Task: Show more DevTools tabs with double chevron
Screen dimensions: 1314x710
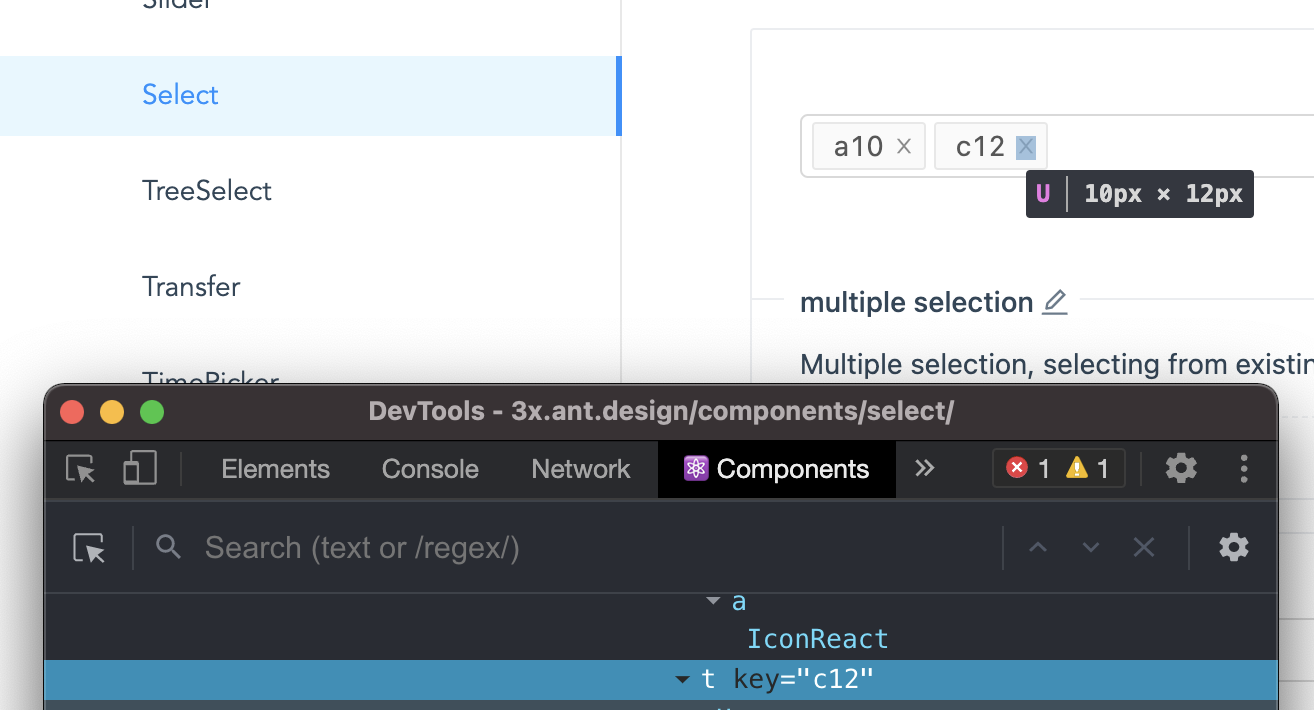Action: (x=925, y=468)
